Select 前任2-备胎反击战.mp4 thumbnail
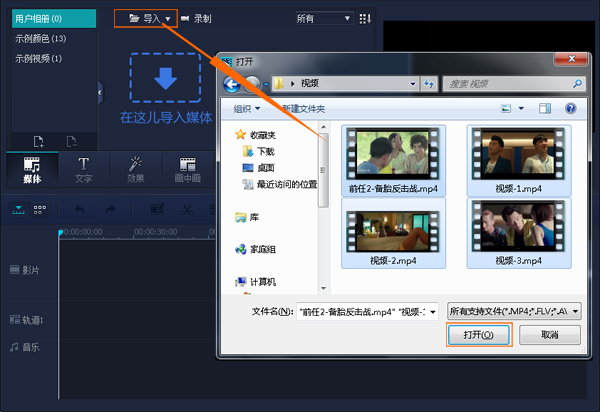 [393, 161]
